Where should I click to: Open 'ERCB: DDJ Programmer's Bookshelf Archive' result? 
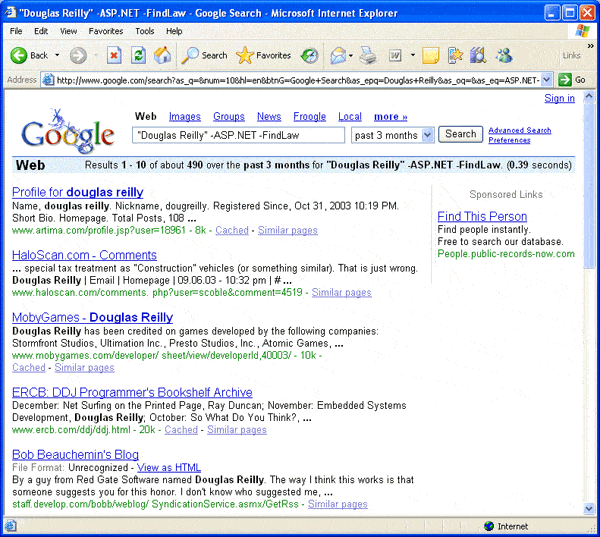[x=132, y=392]
